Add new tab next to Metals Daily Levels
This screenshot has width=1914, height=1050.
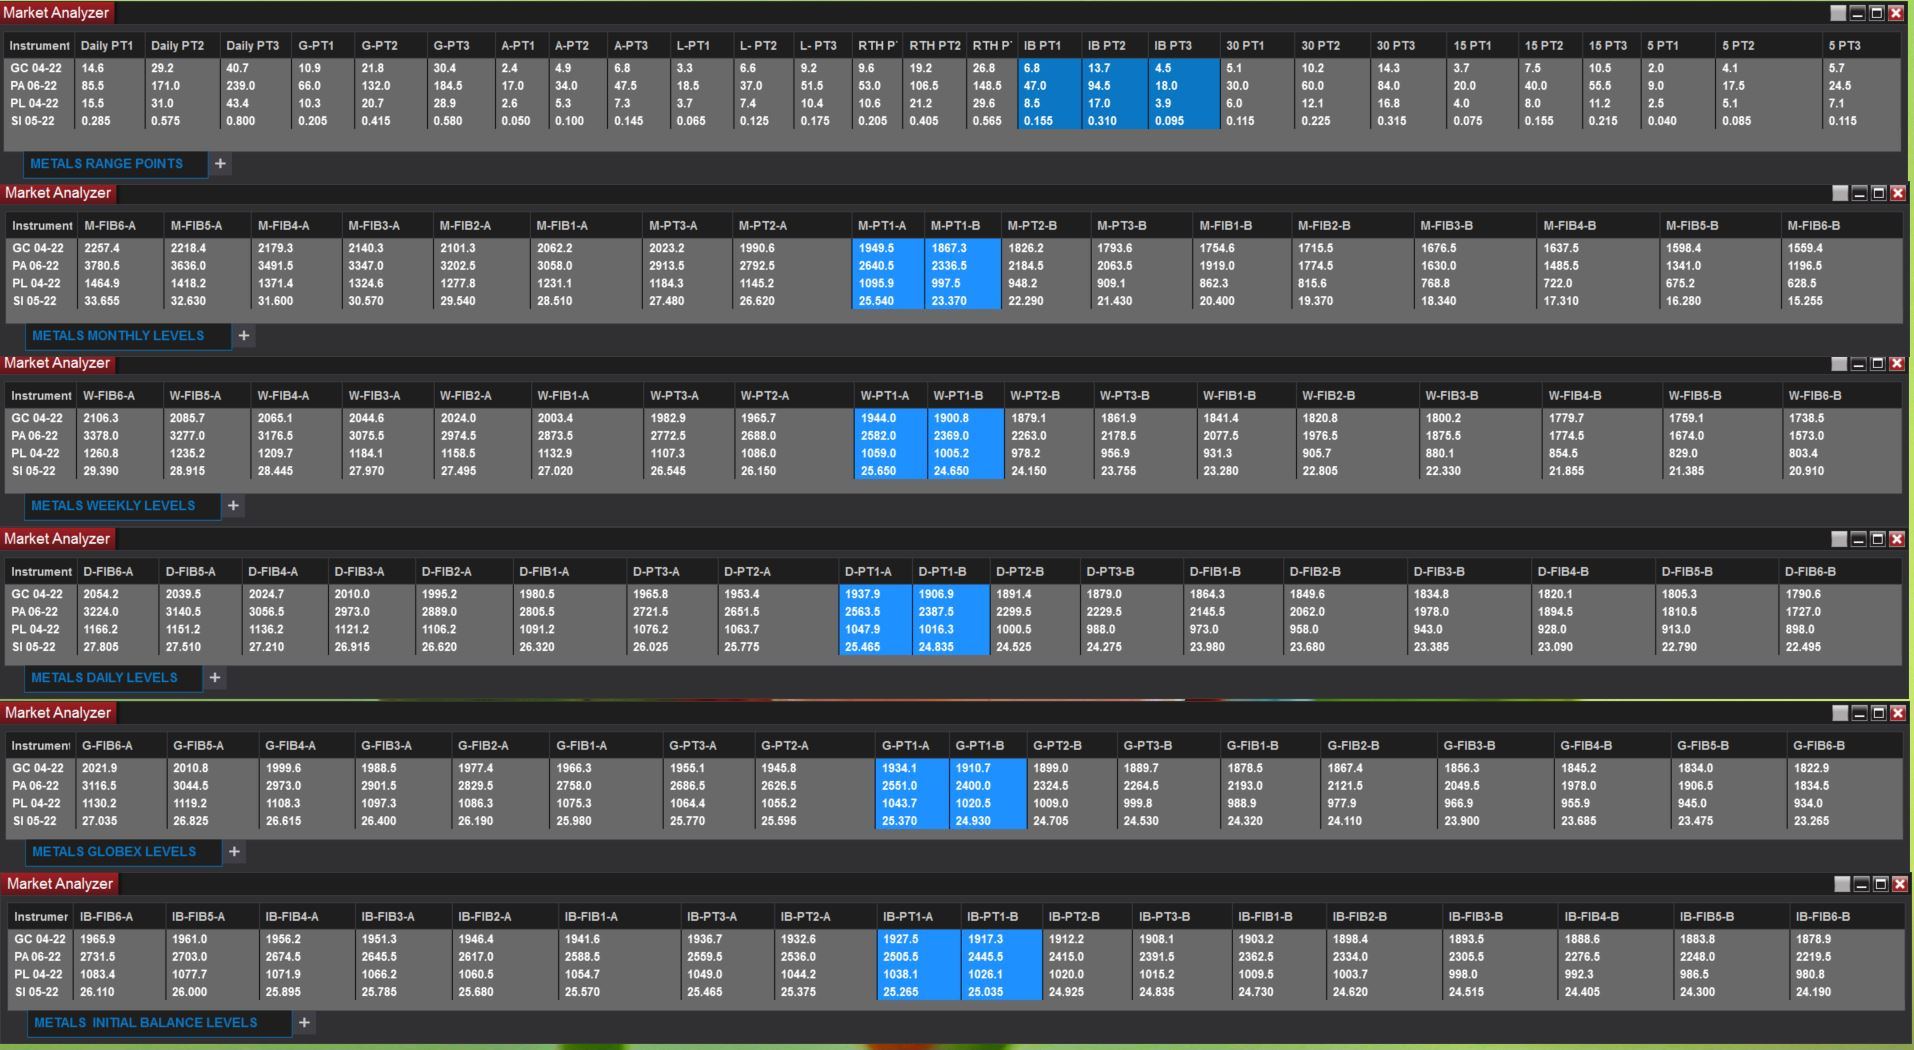coord(214,678)
